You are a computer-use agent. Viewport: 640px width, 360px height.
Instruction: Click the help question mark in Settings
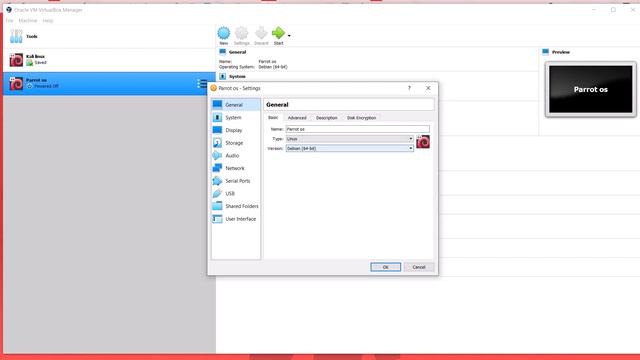pos(409,88)
